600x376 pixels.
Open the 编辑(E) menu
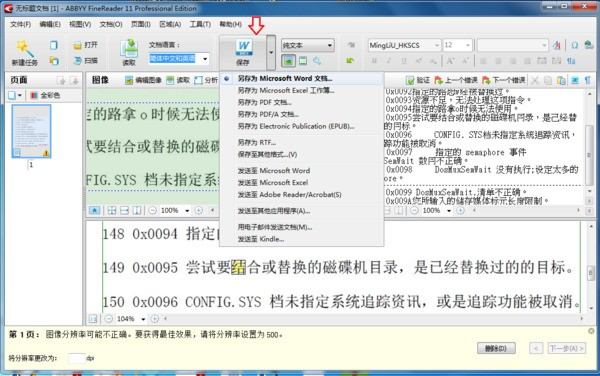tap(50, 24)
